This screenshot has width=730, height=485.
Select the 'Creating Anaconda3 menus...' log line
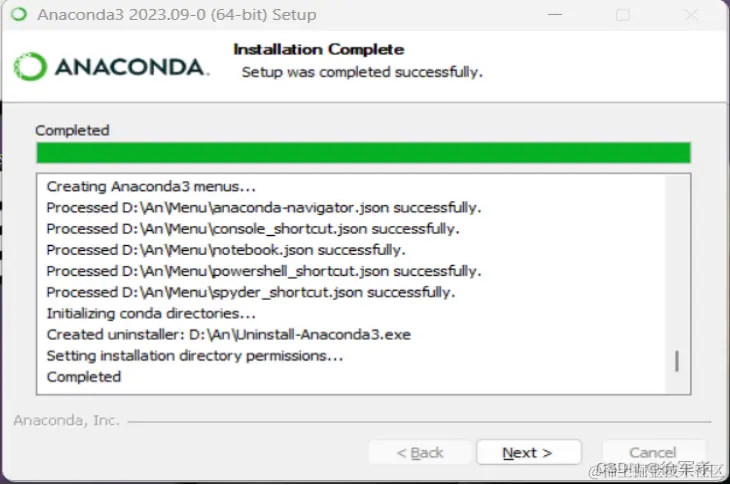(151, 186)
